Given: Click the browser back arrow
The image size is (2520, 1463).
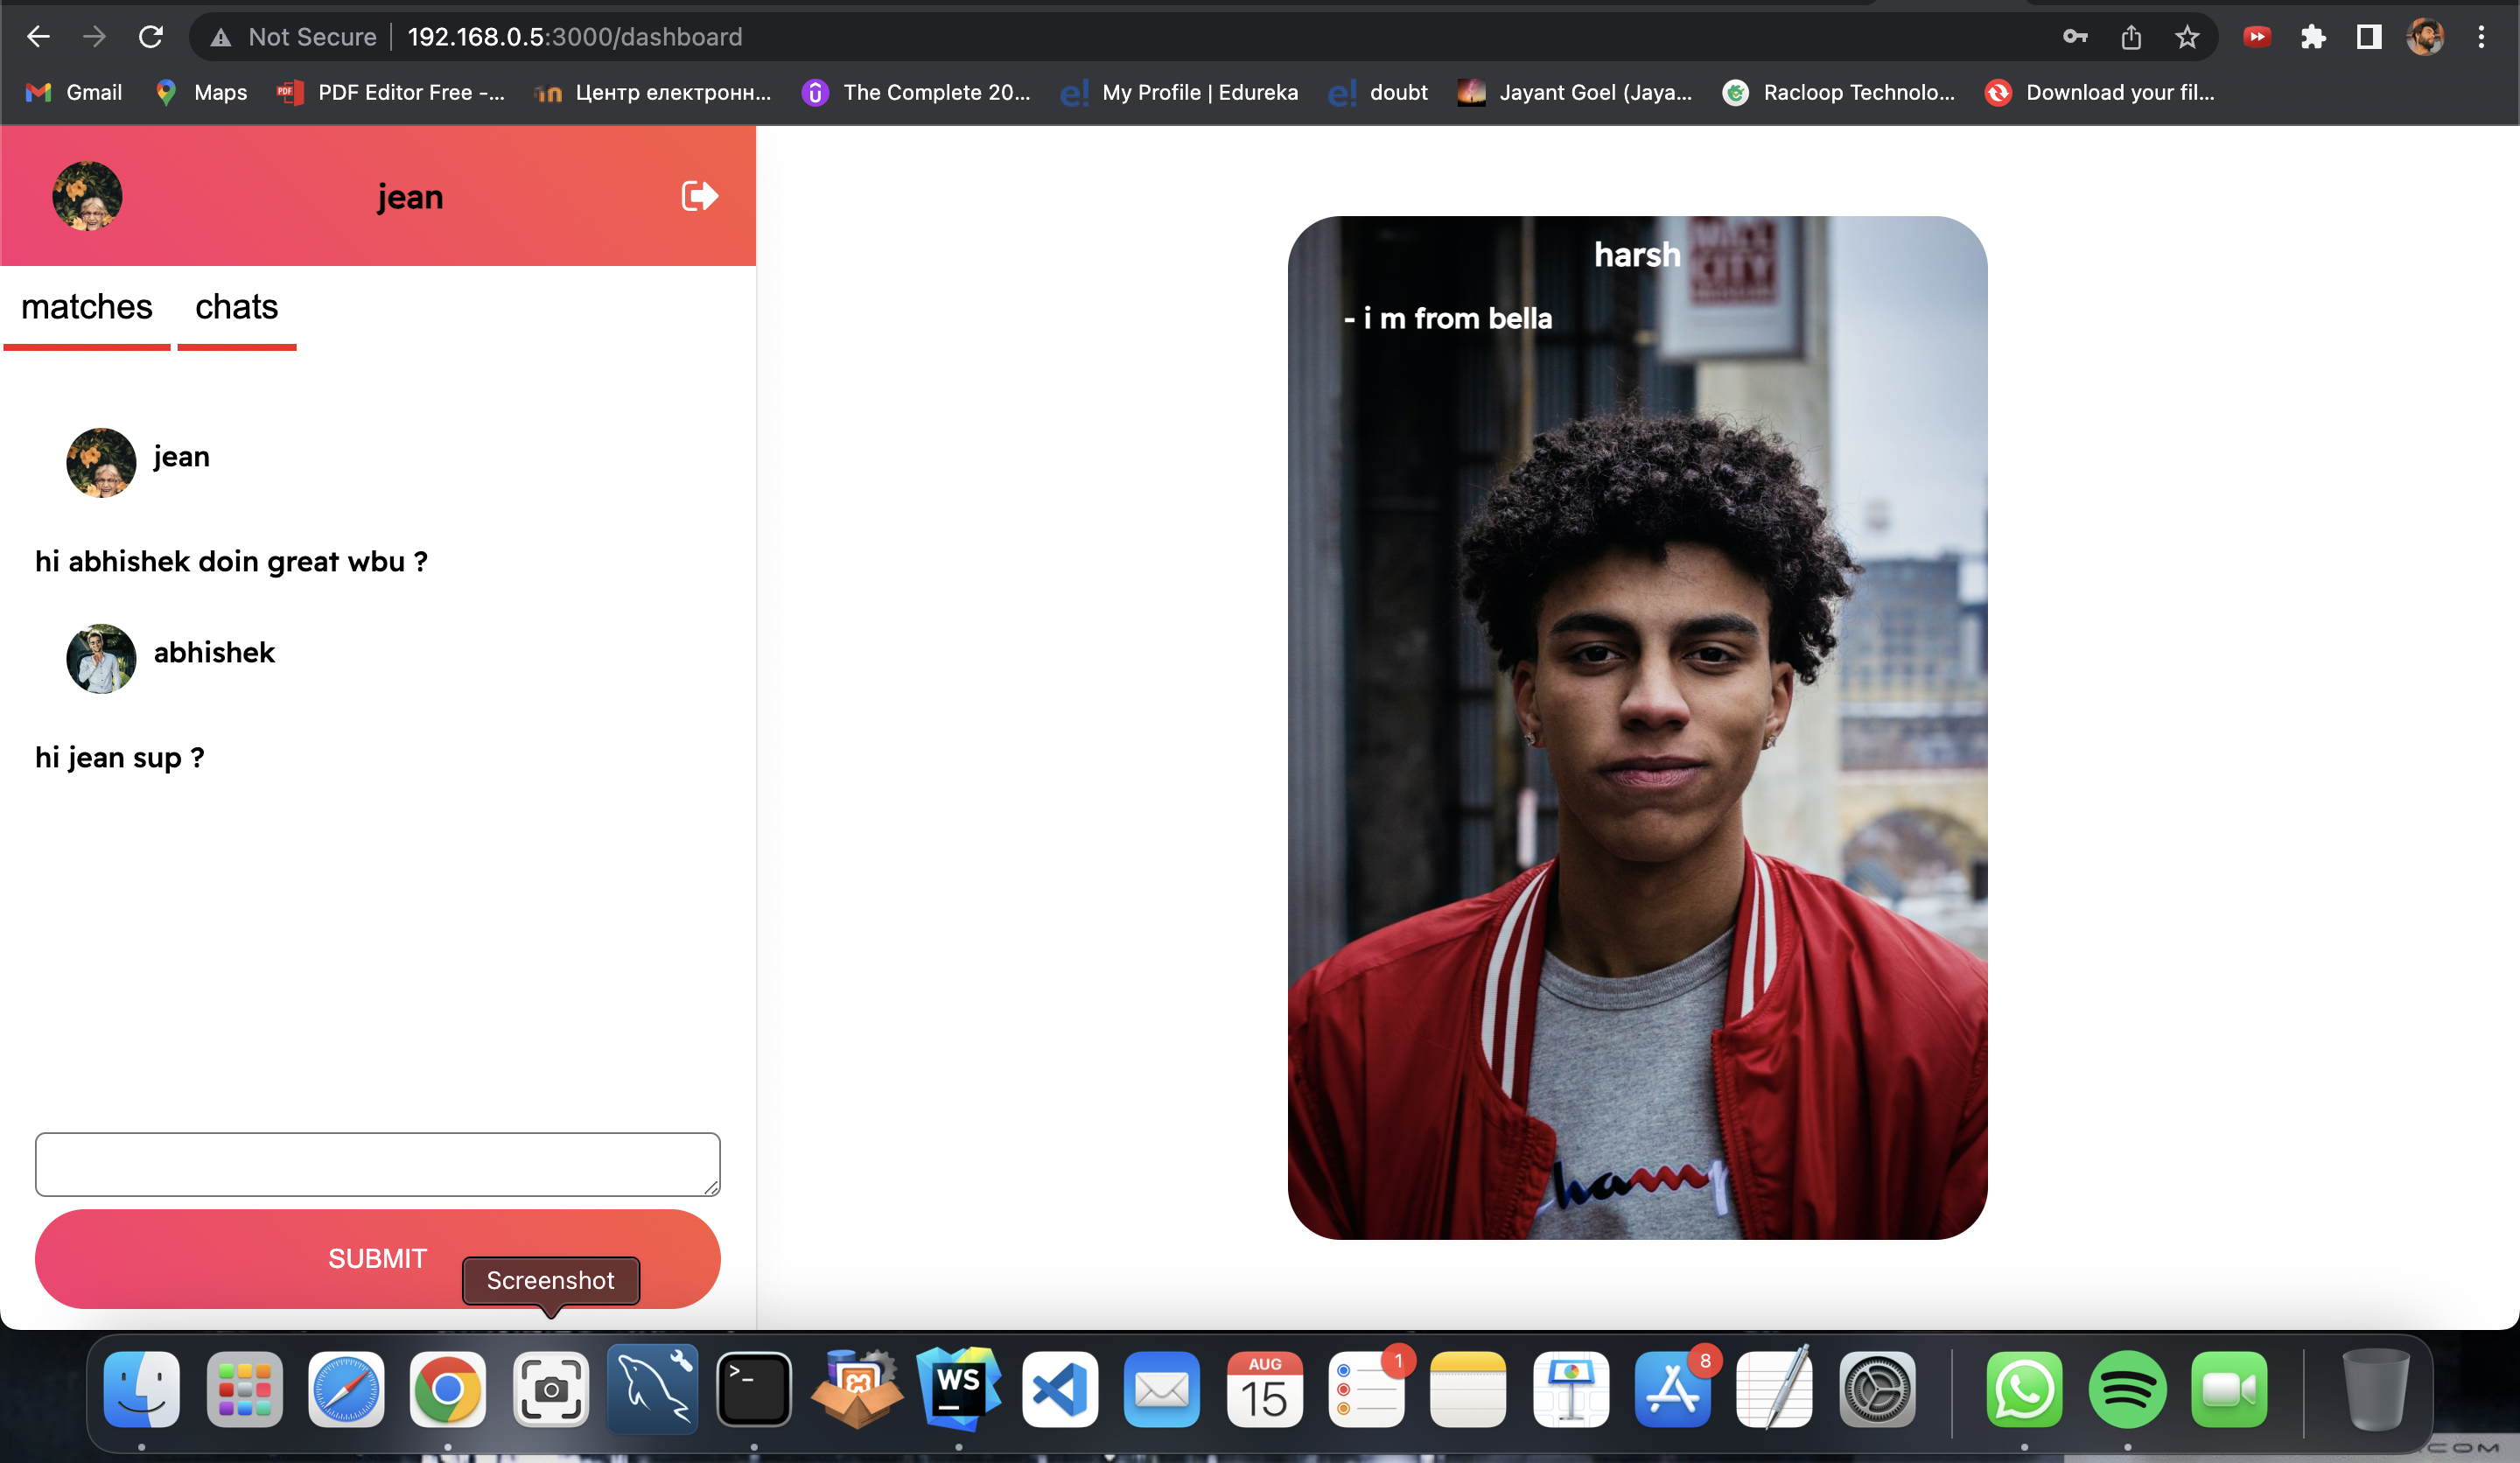Looking at the screenshot, I should tap(38, 37).
